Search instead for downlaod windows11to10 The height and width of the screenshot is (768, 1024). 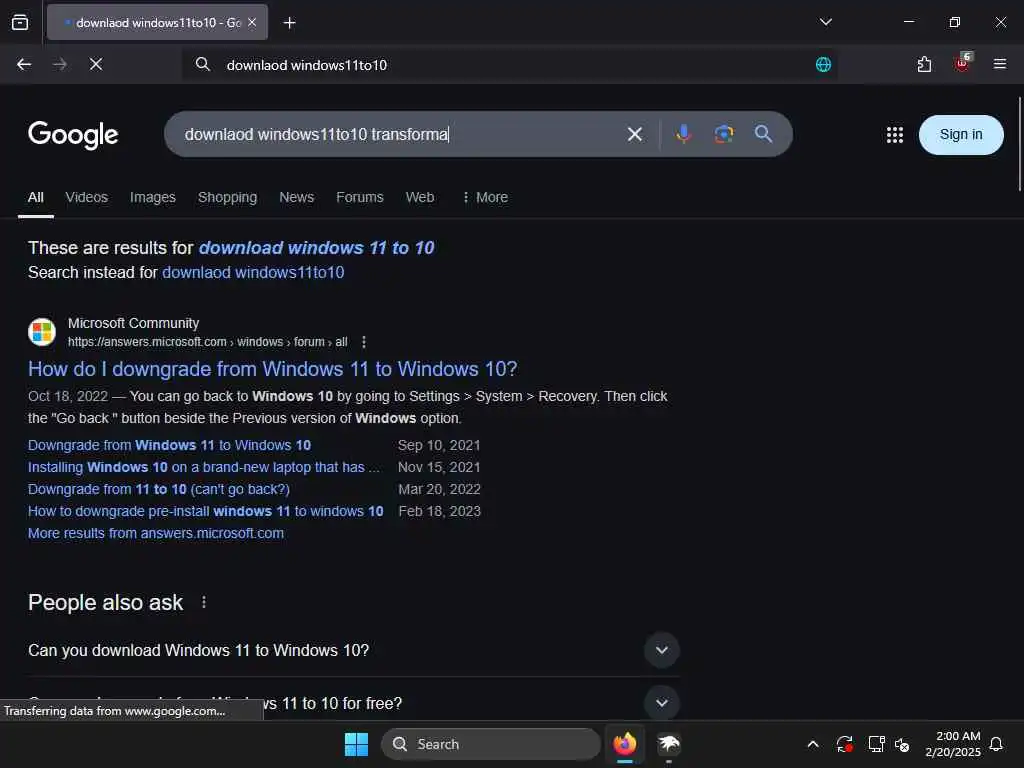pos(253,272)
